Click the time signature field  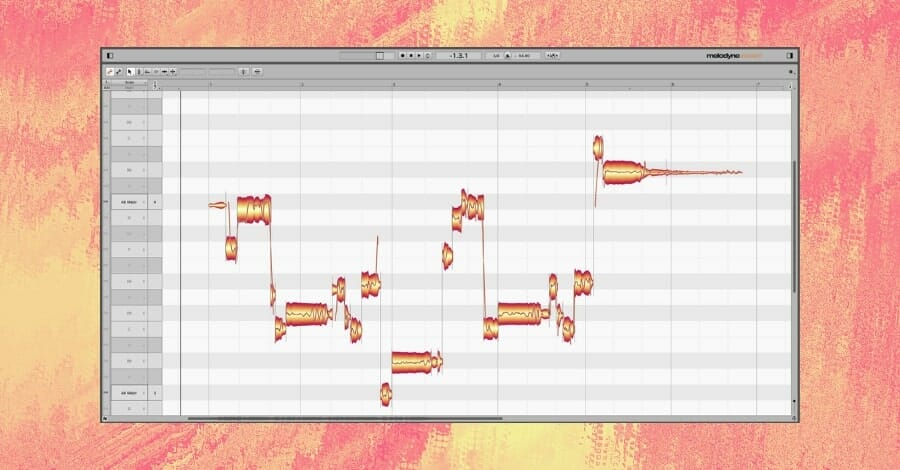click(496, 56)
